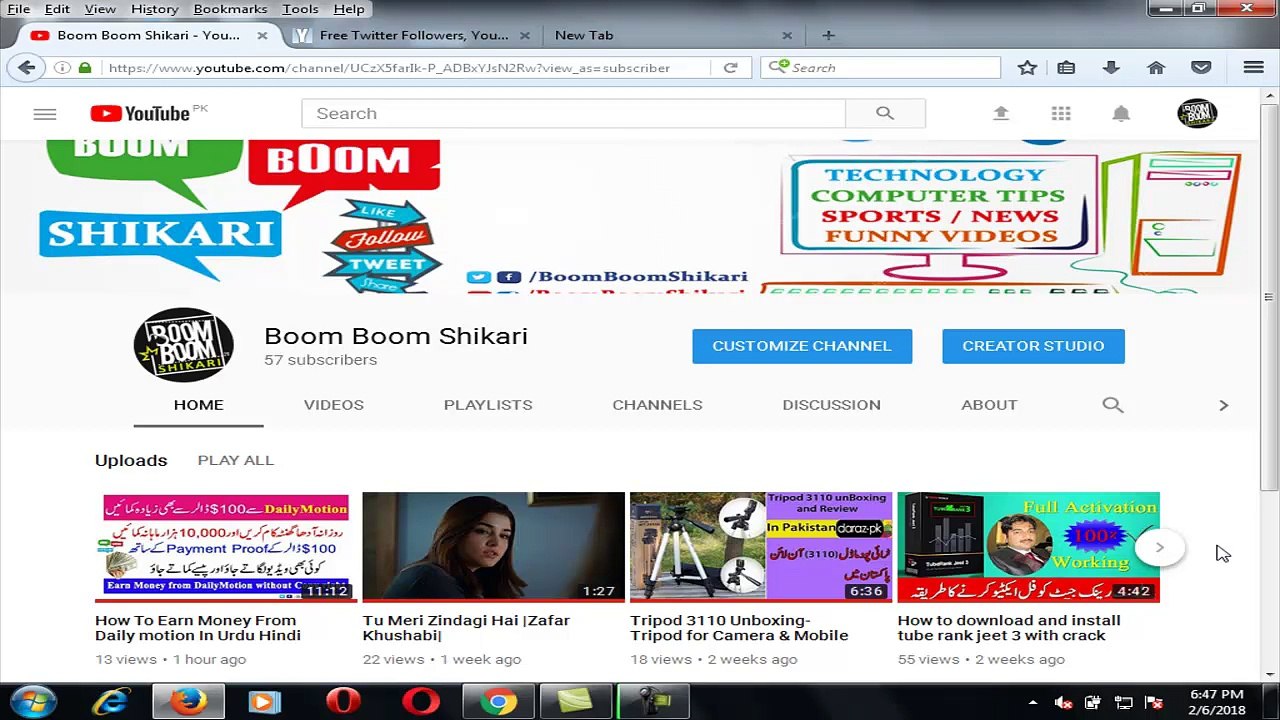Click the muted volume tray icon
The width and height of the screenshot is (1280, 720).
[x=1064, y=703]
